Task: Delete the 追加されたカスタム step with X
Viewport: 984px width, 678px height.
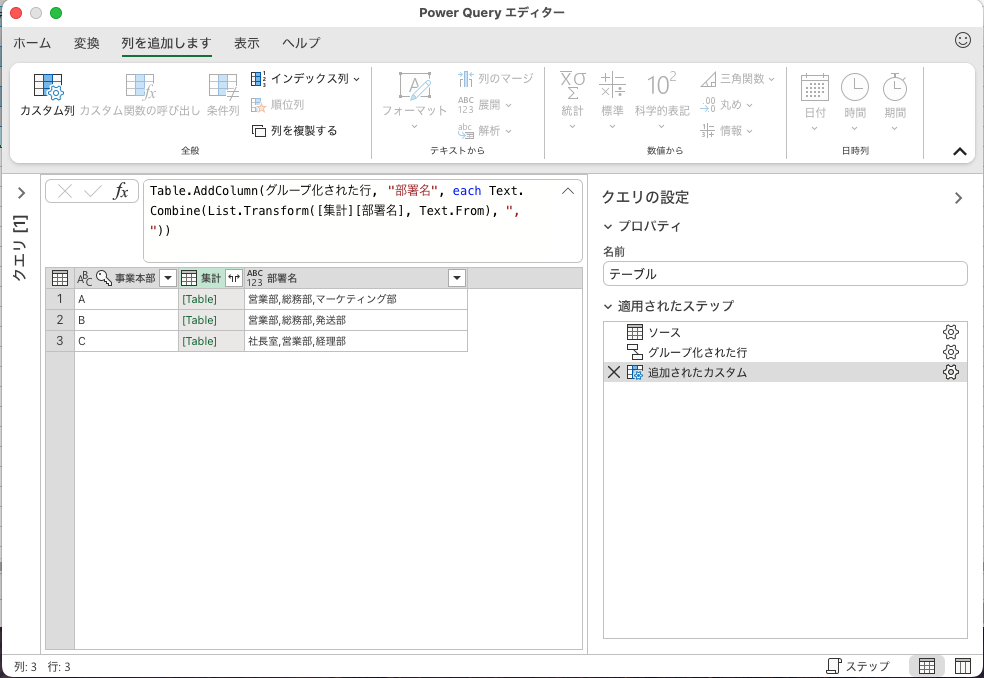Action: 613,372
